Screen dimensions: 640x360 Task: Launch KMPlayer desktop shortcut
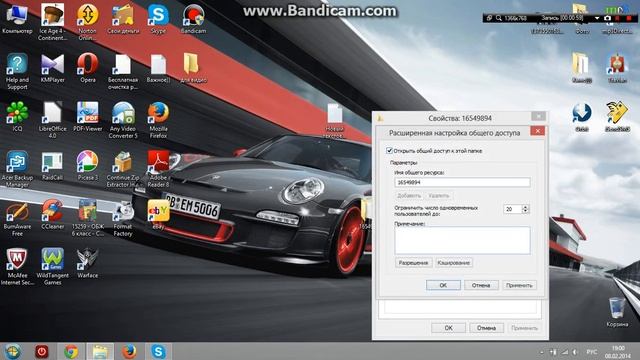52,68
